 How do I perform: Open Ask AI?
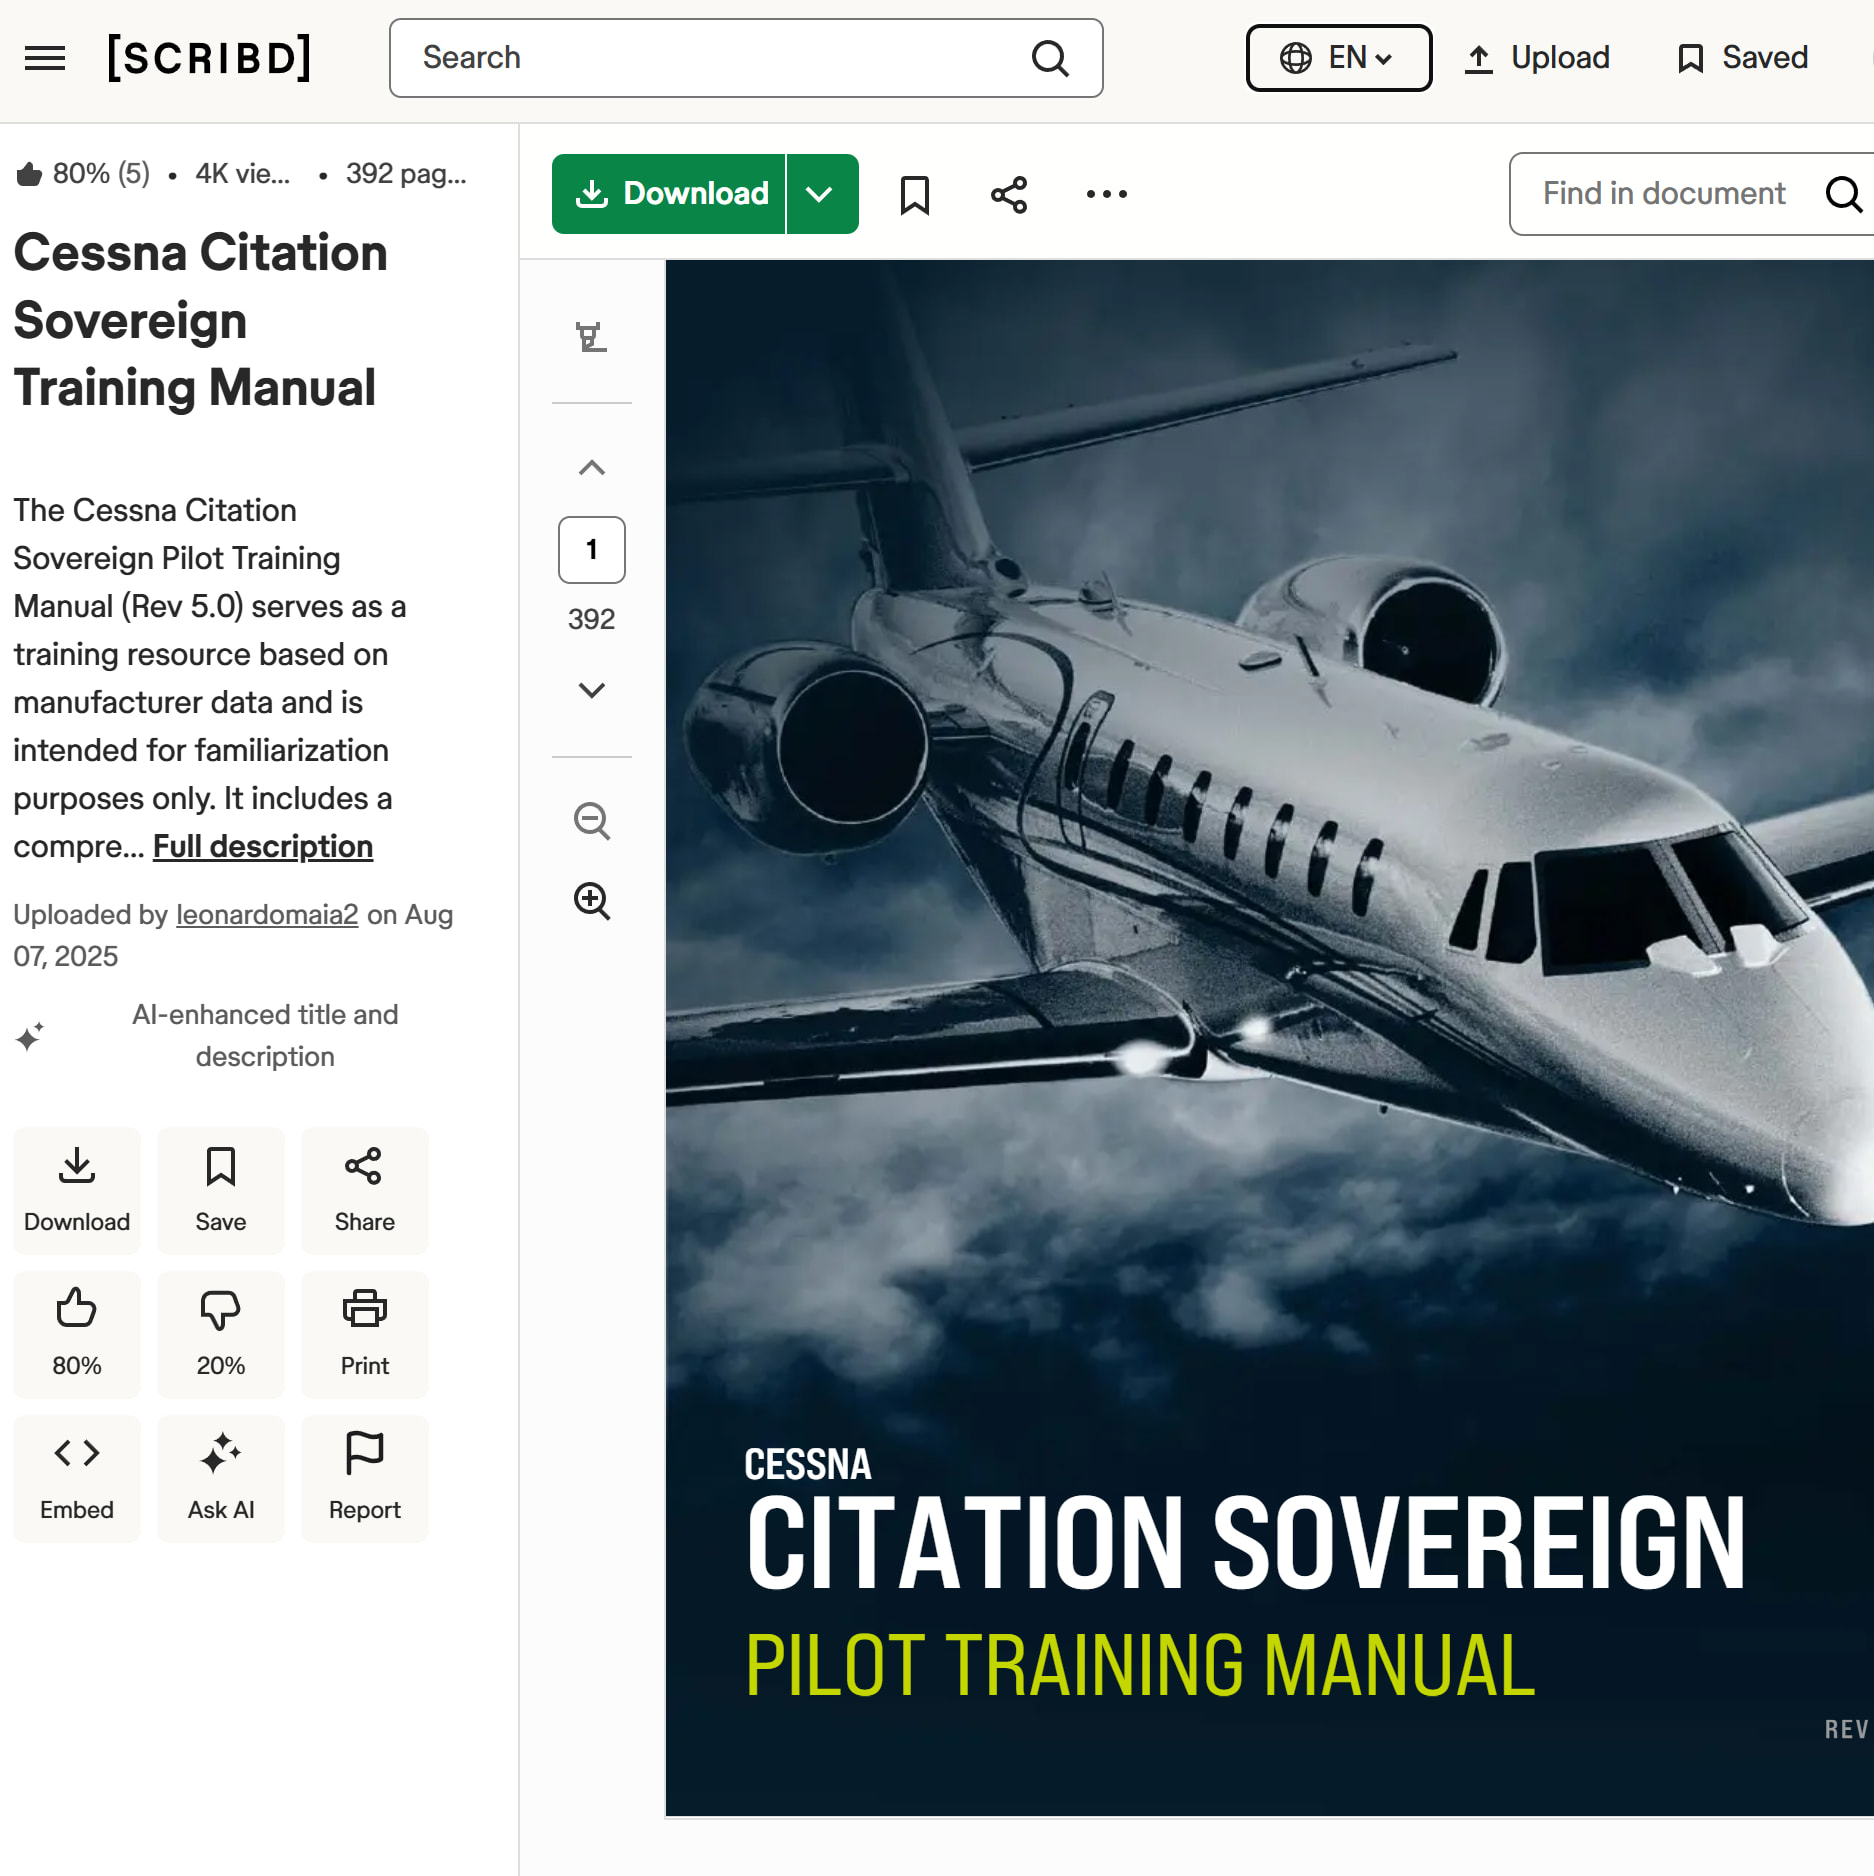pos(221,1478)
